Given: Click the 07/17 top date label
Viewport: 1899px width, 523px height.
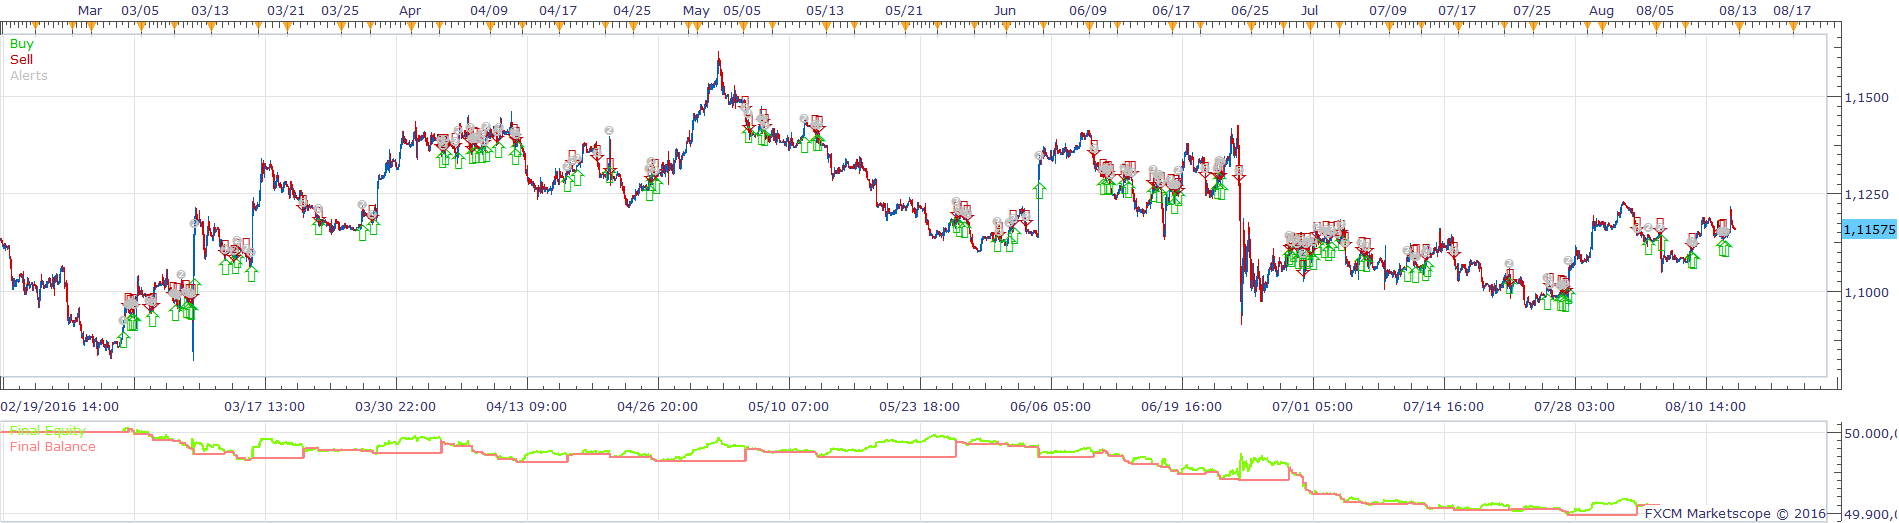Looking at the screenshot, I should (x=1457, y=11).
